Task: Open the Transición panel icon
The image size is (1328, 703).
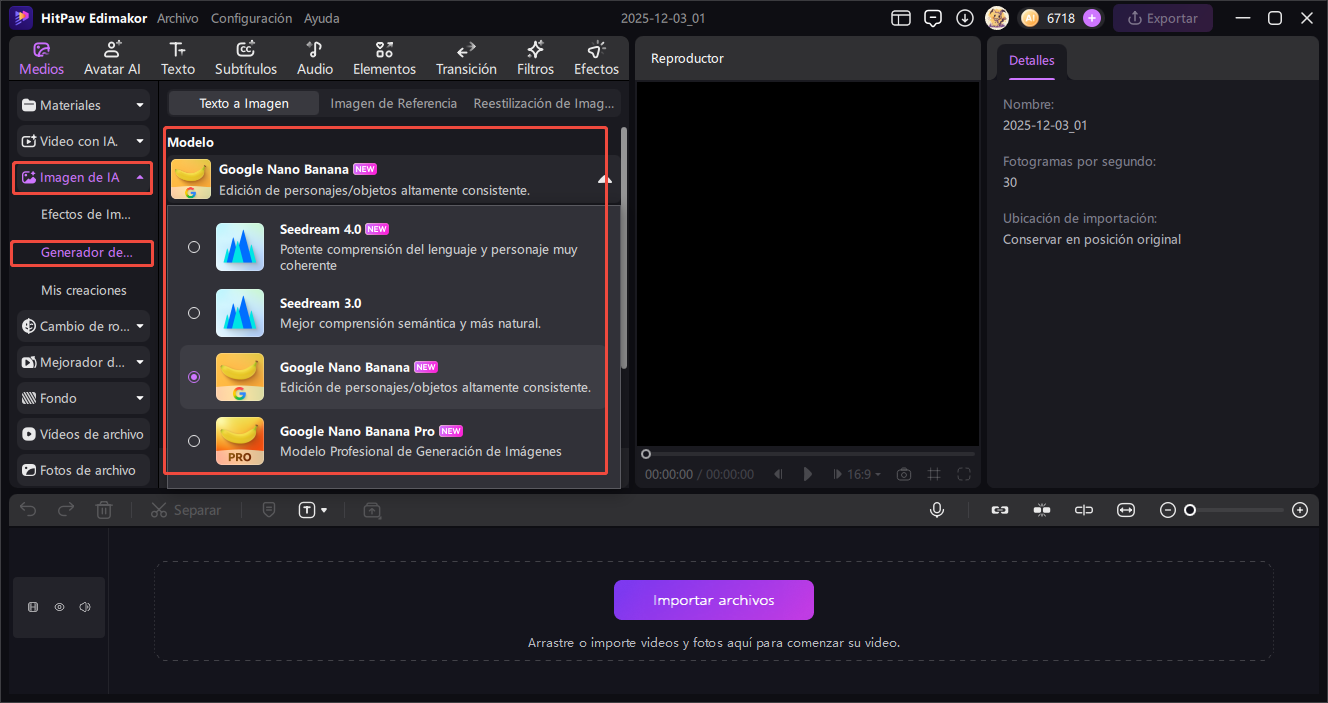Action: pyautogui.click(x=466, y=59)
